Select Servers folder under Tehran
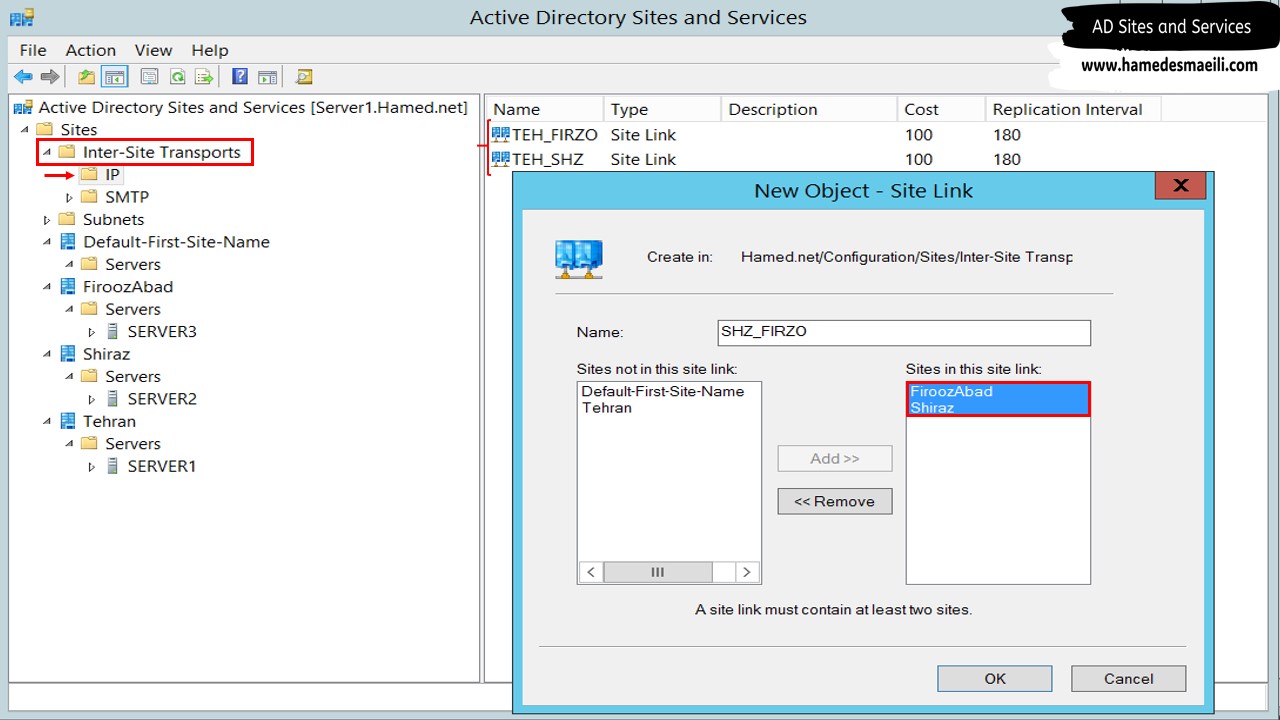The width and height of the screenshot is (1280, 720). pos(121,444)
